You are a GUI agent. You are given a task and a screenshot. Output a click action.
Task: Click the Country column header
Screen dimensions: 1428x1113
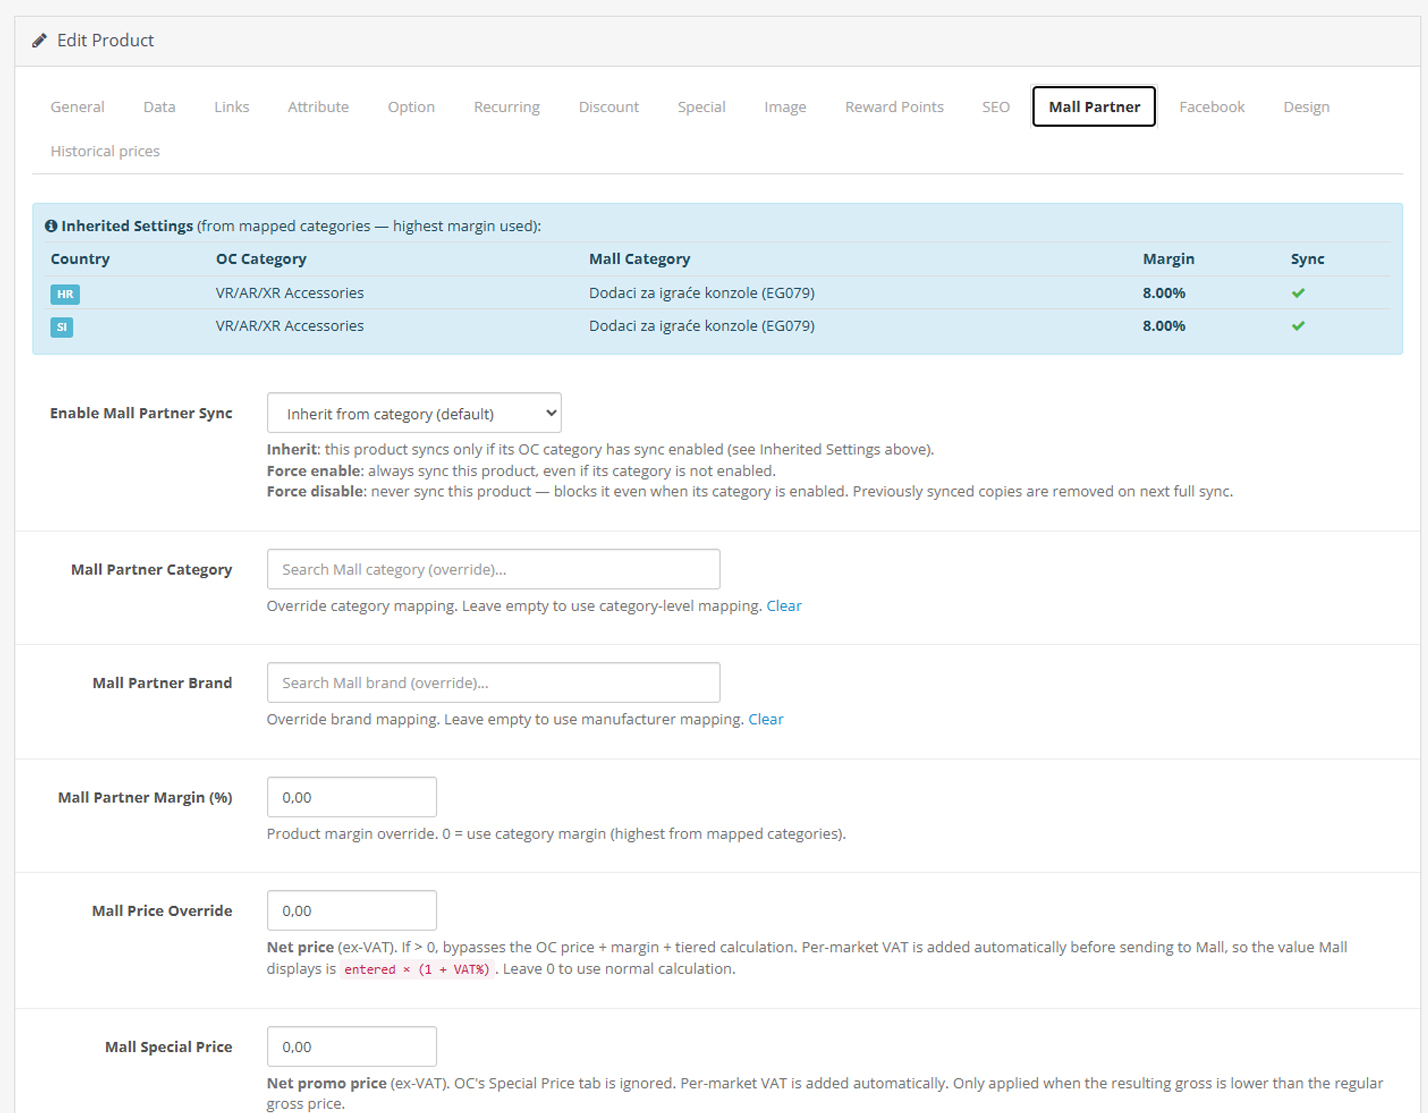pyautogui.click(x=80, y=259)
